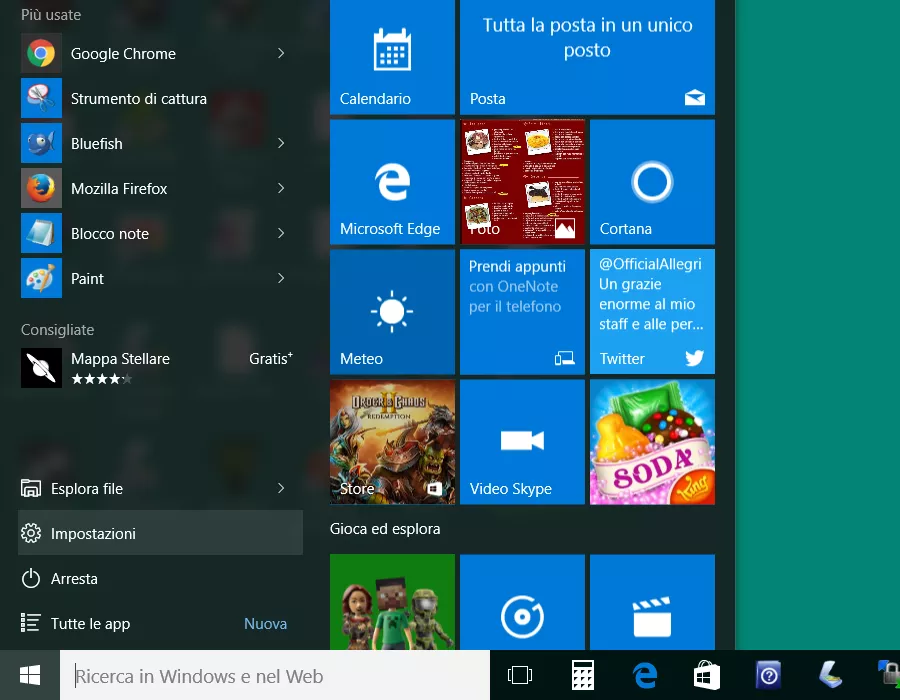
Task: Launch Microsoft Edge from its tile
Action: 392,182
